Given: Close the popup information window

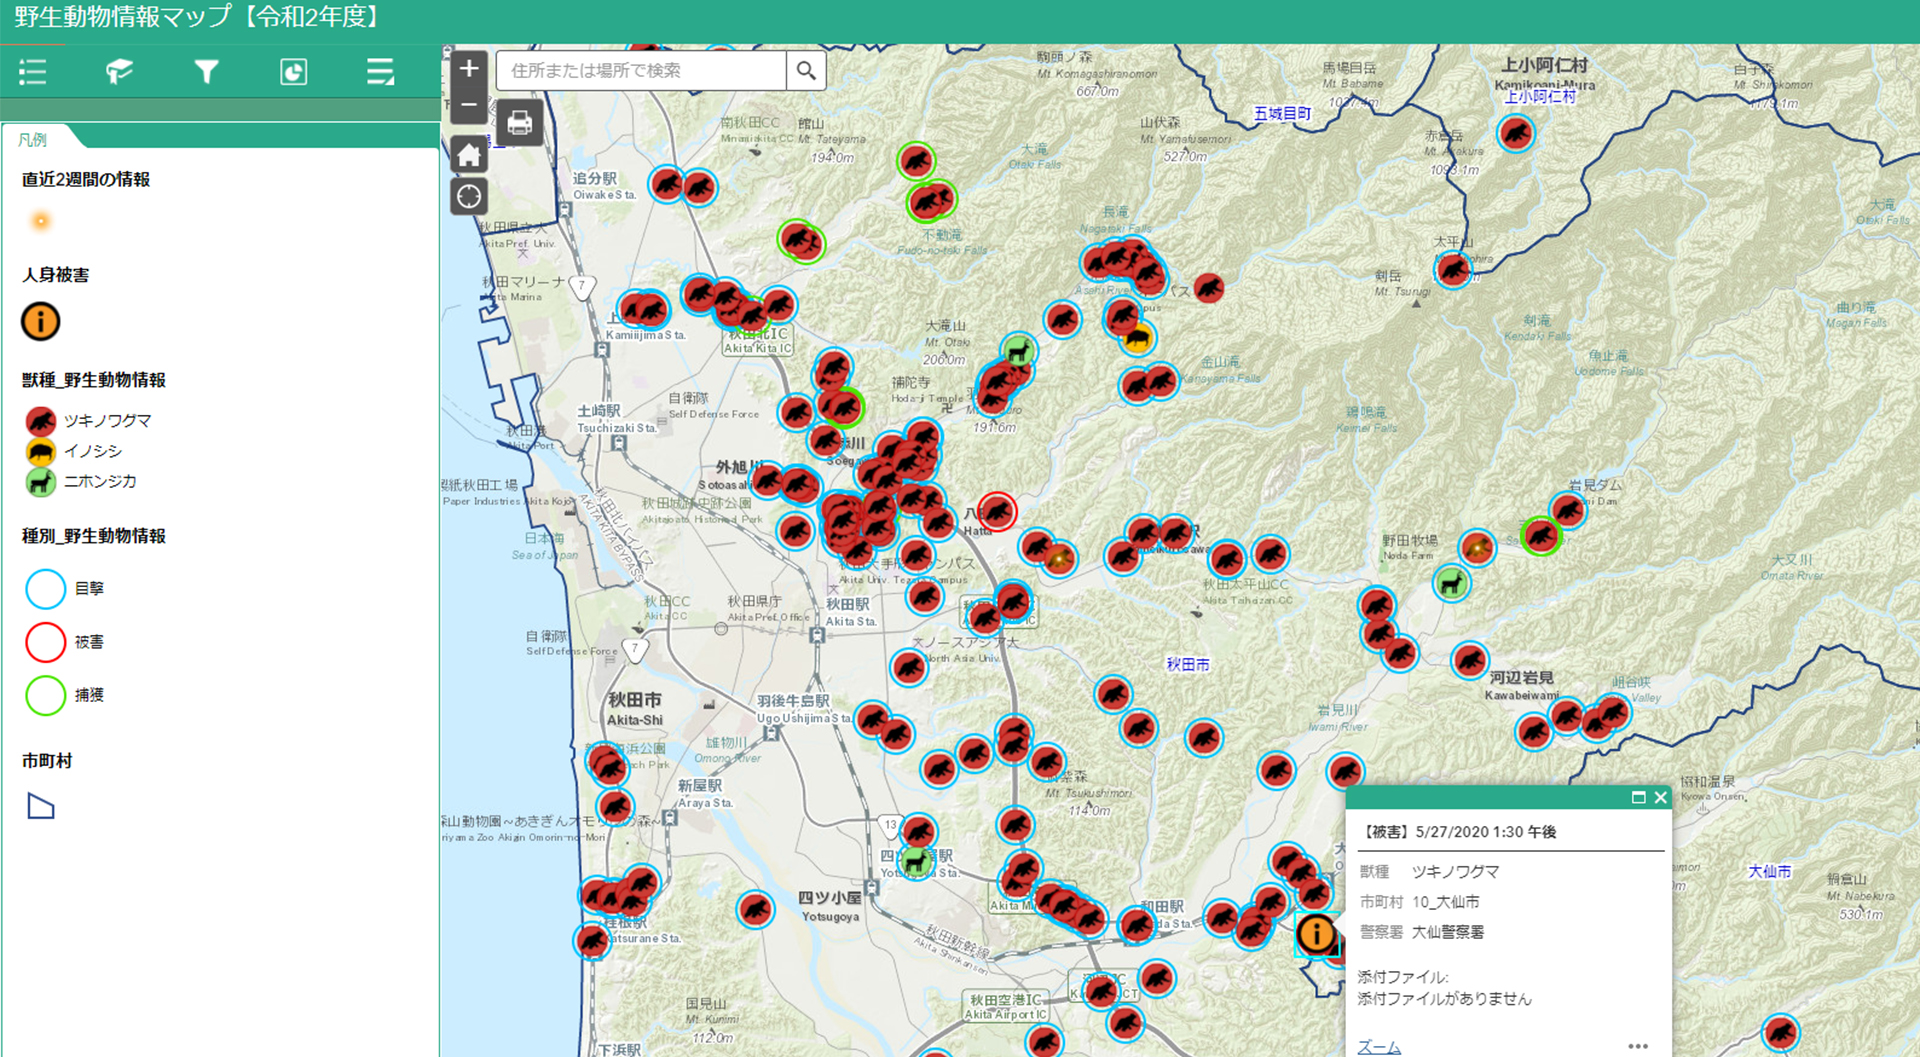Looking at the screenshot, I should coord(1661,797).
